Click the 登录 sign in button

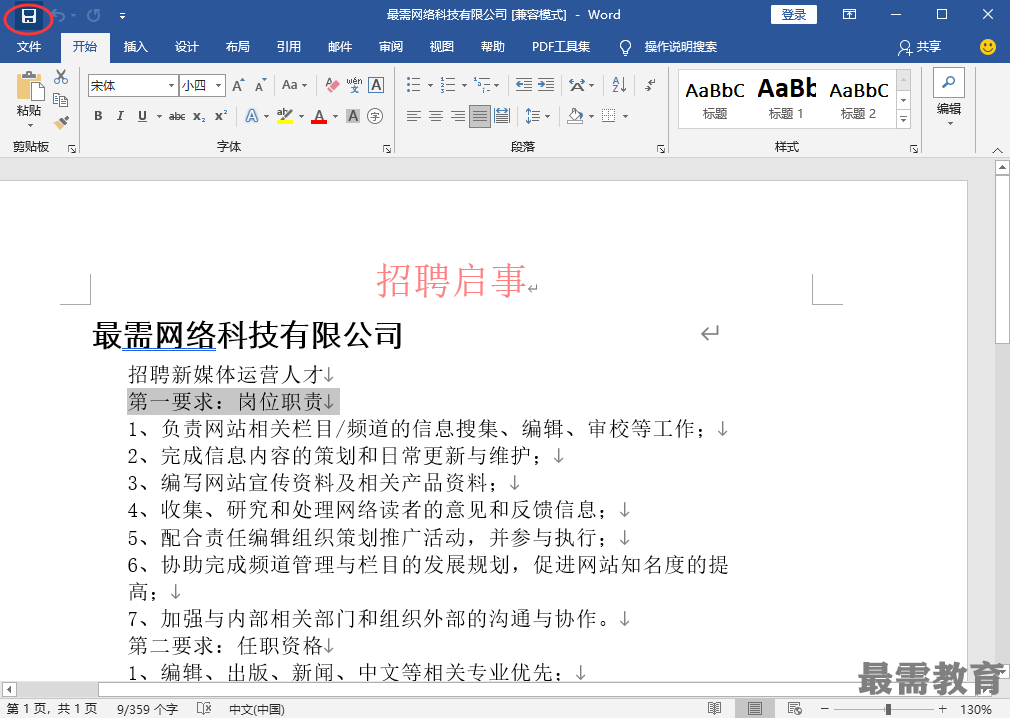coord(794,15)
